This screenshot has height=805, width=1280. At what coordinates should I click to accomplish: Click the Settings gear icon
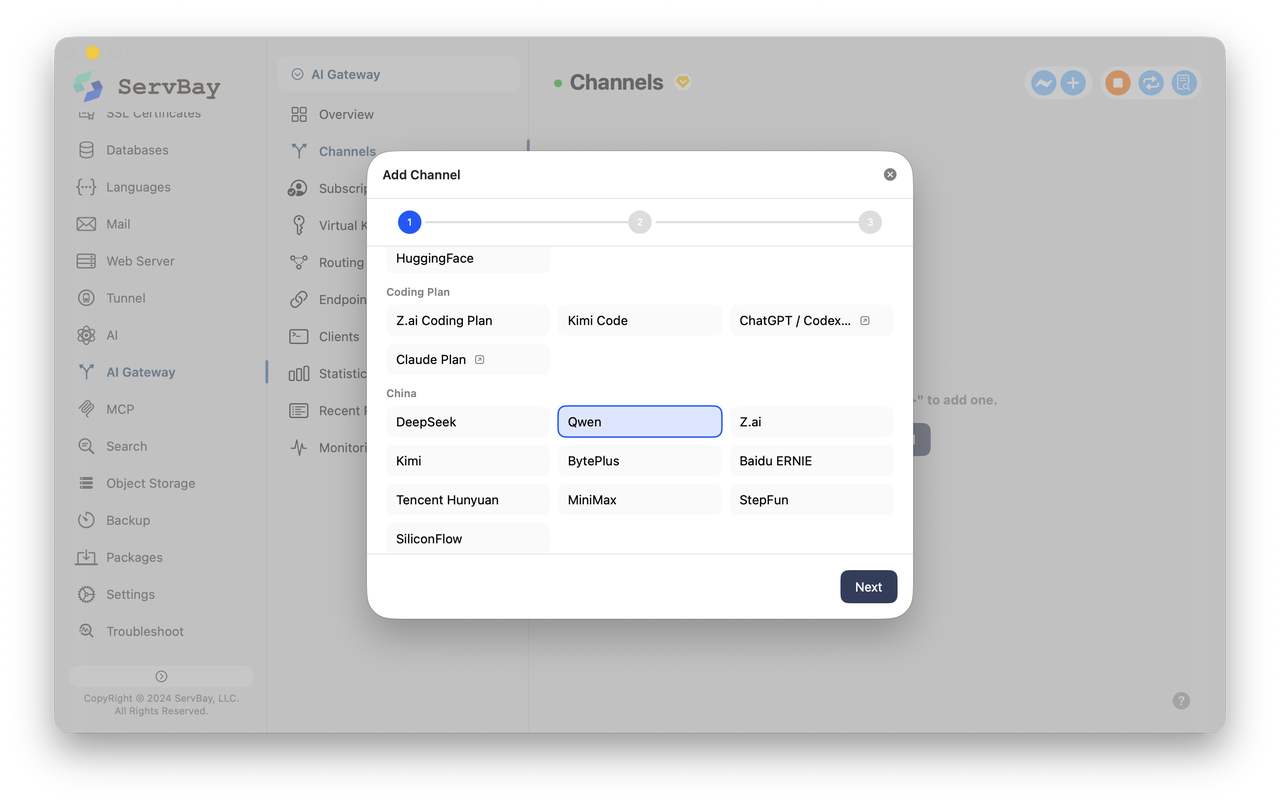pos(87,594)
